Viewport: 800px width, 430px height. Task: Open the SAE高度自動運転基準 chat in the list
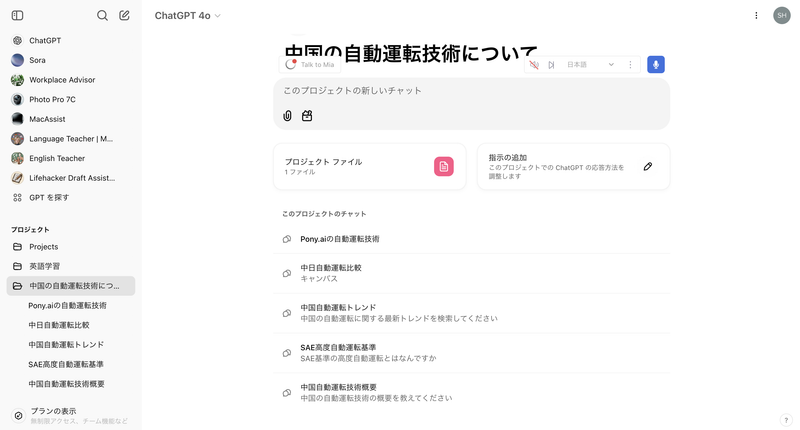471,352
